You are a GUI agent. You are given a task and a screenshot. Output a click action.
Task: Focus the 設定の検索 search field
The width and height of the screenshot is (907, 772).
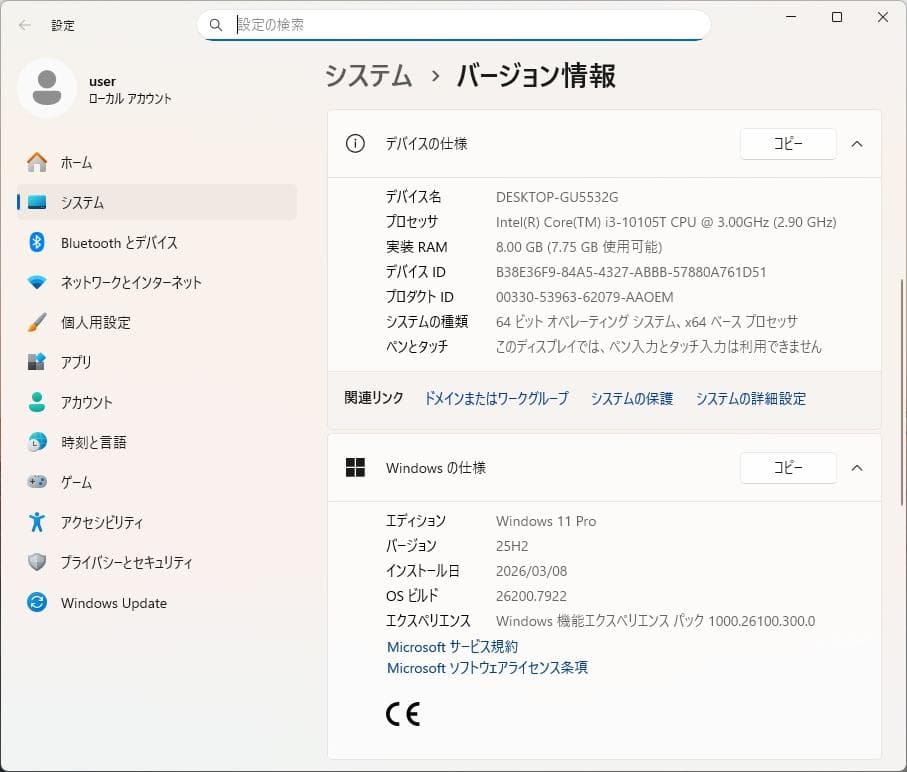(454, 25)
